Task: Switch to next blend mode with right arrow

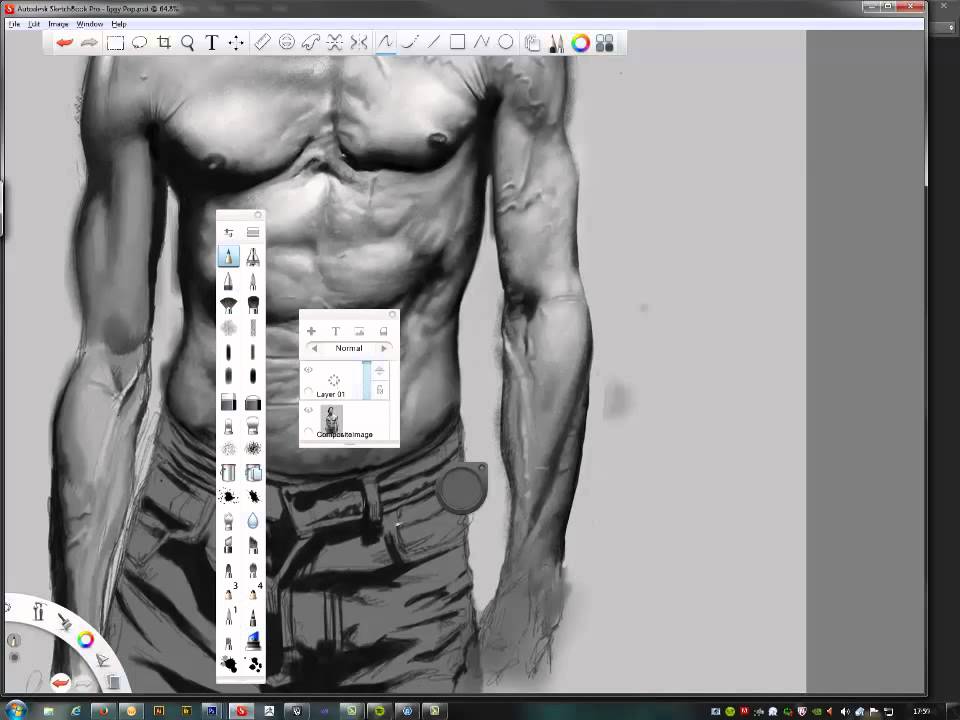Action: (x=384, y=348)
